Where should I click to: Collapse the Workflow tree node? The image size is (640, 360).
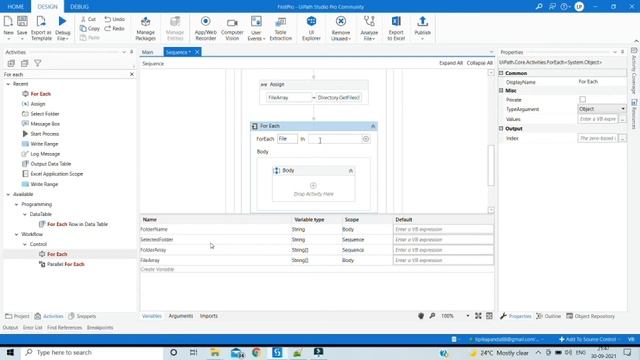pos(16,234)
